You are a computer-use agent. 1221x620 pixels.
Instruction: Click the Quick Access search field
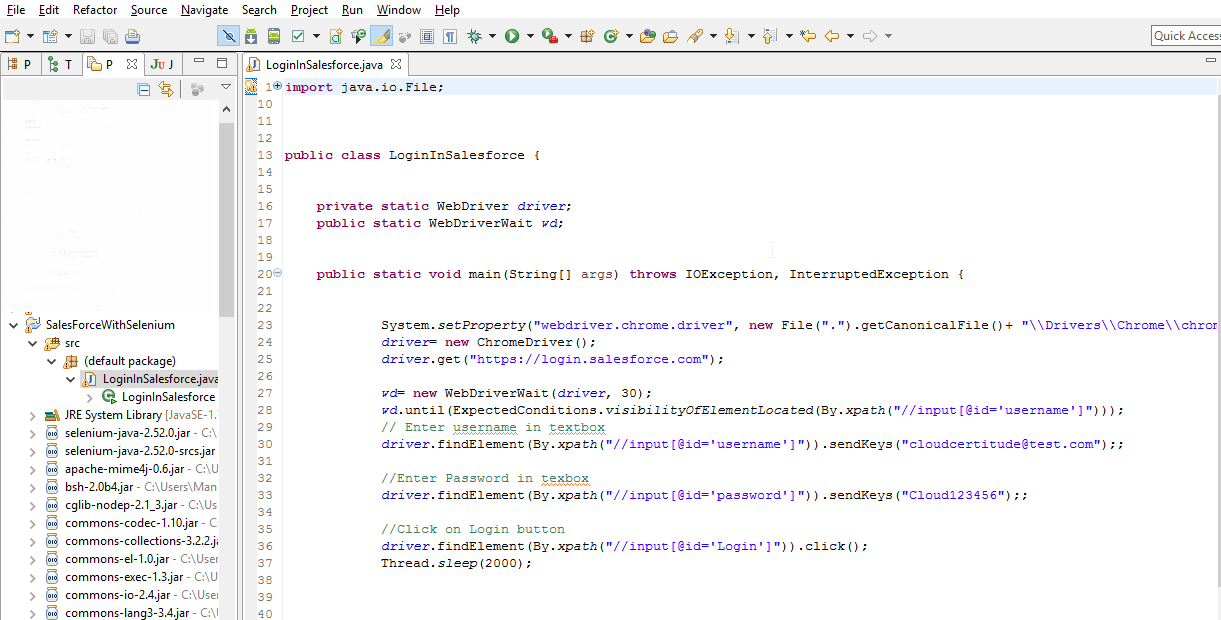tap(1187, 36)
